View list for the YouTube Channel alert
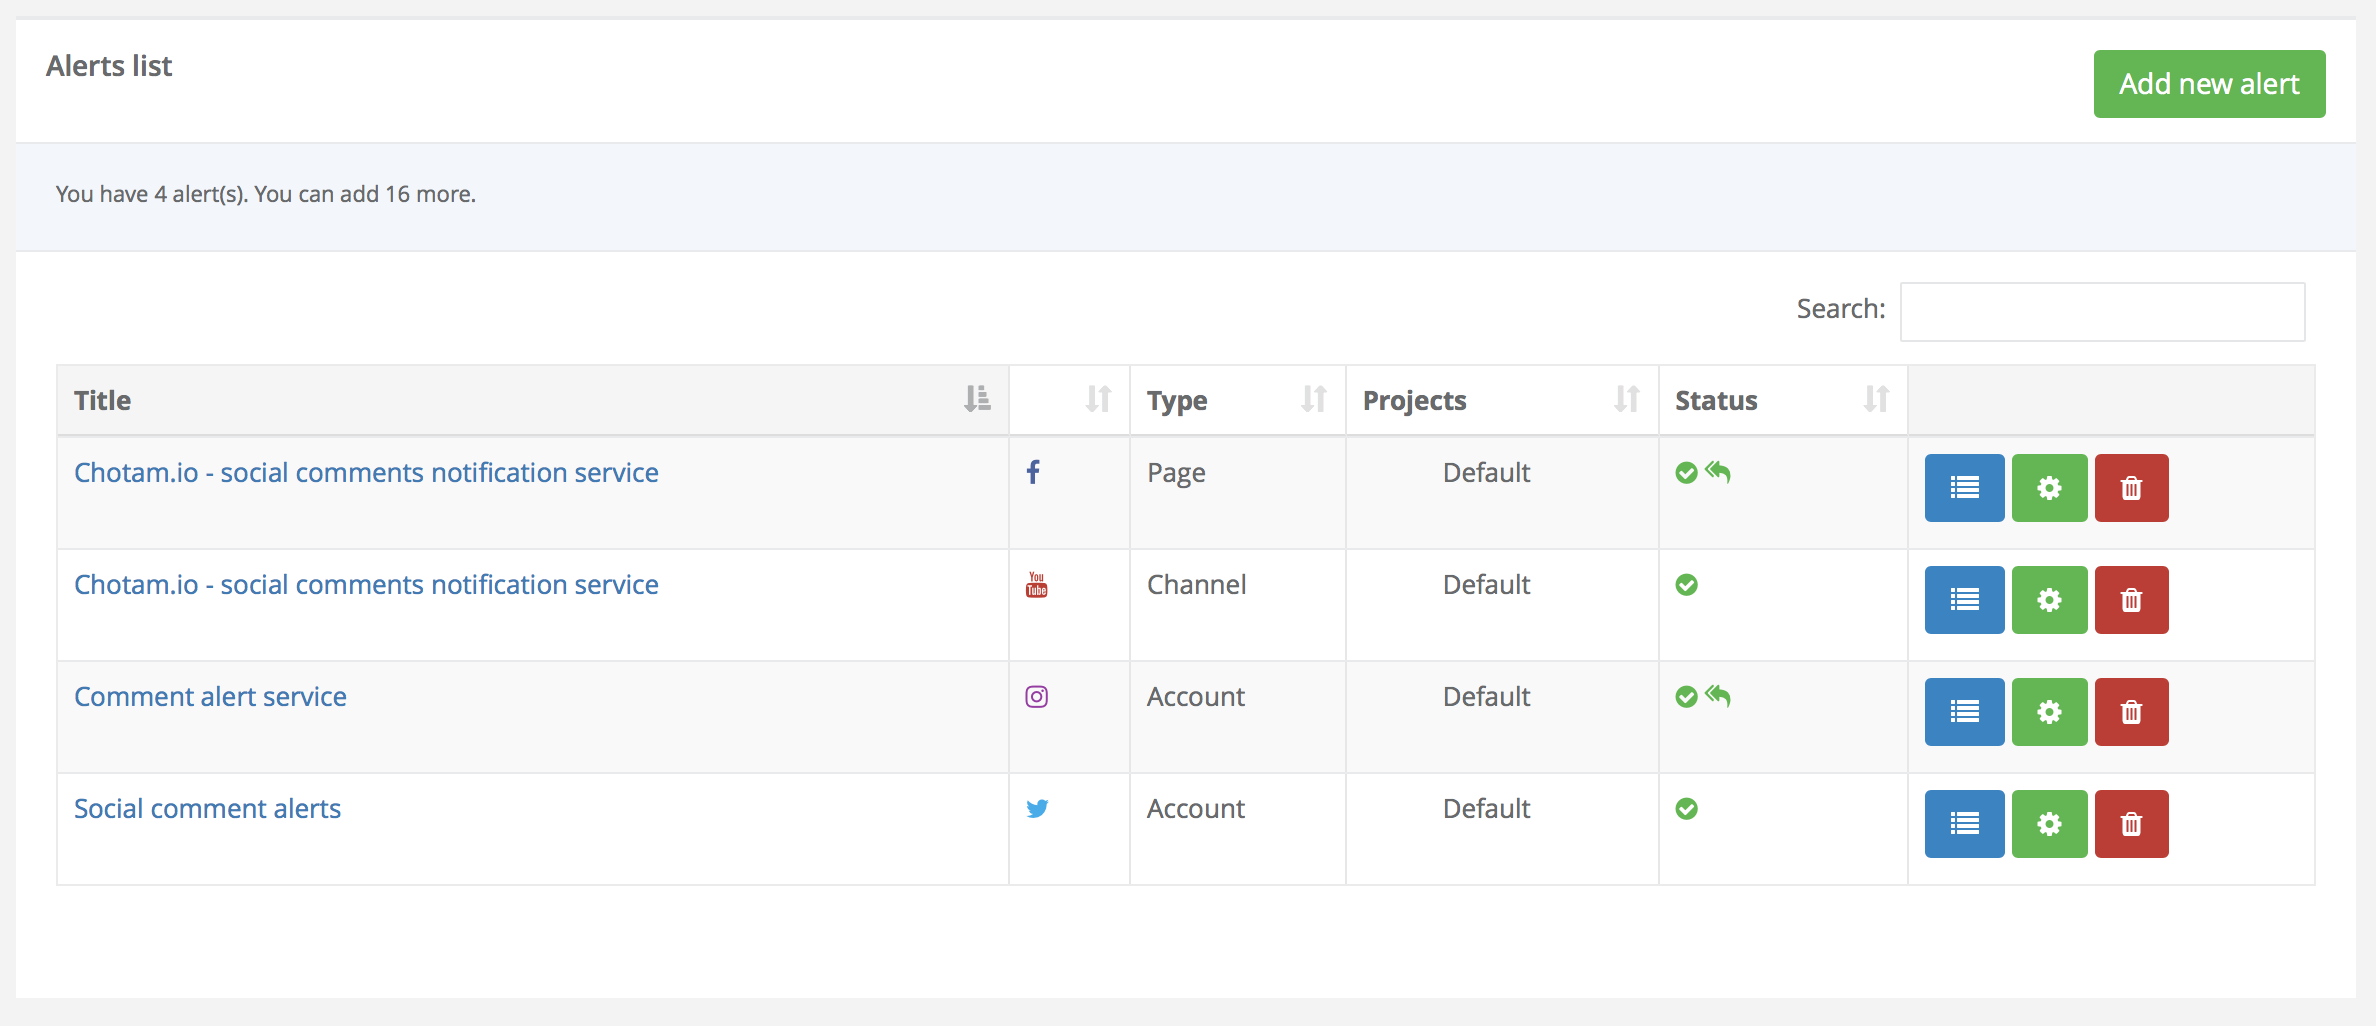Image resolution: width=2376 pixels, height=1026 pixels. 1964,600
